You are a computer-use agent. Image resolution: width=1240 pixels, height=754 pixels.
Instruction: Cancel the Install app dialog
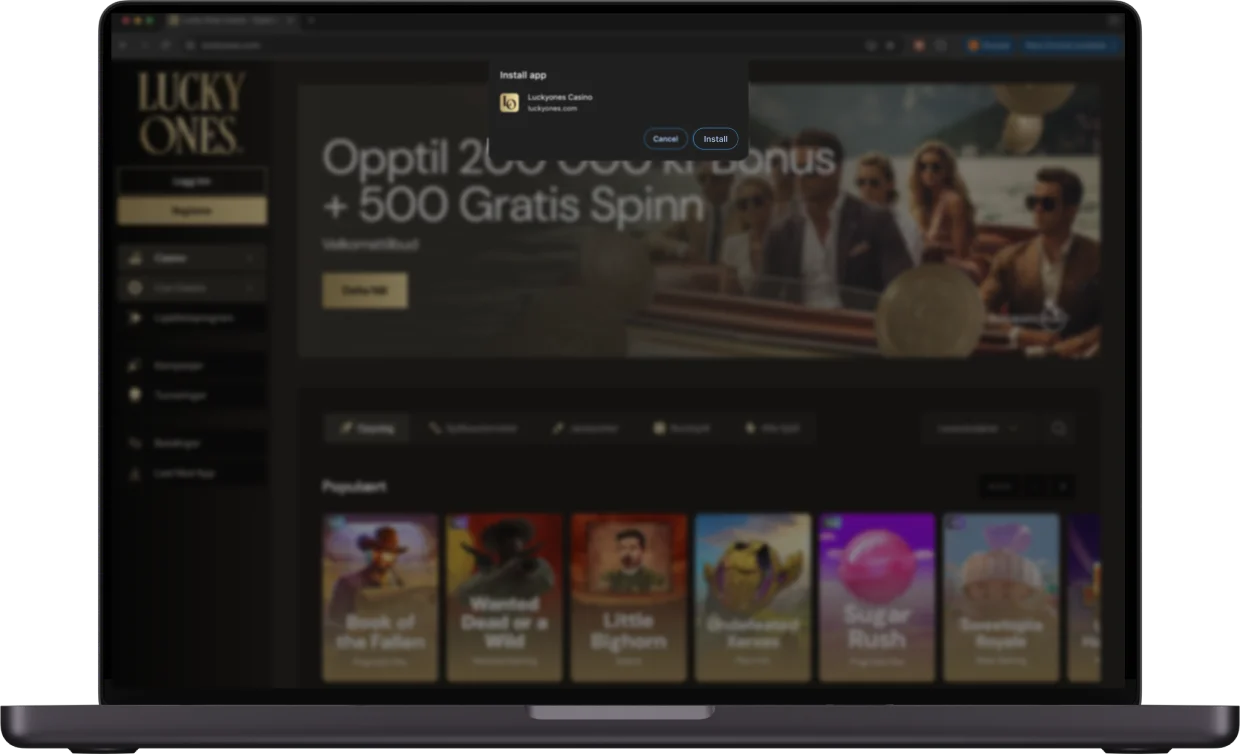click(x=665, y=139)
